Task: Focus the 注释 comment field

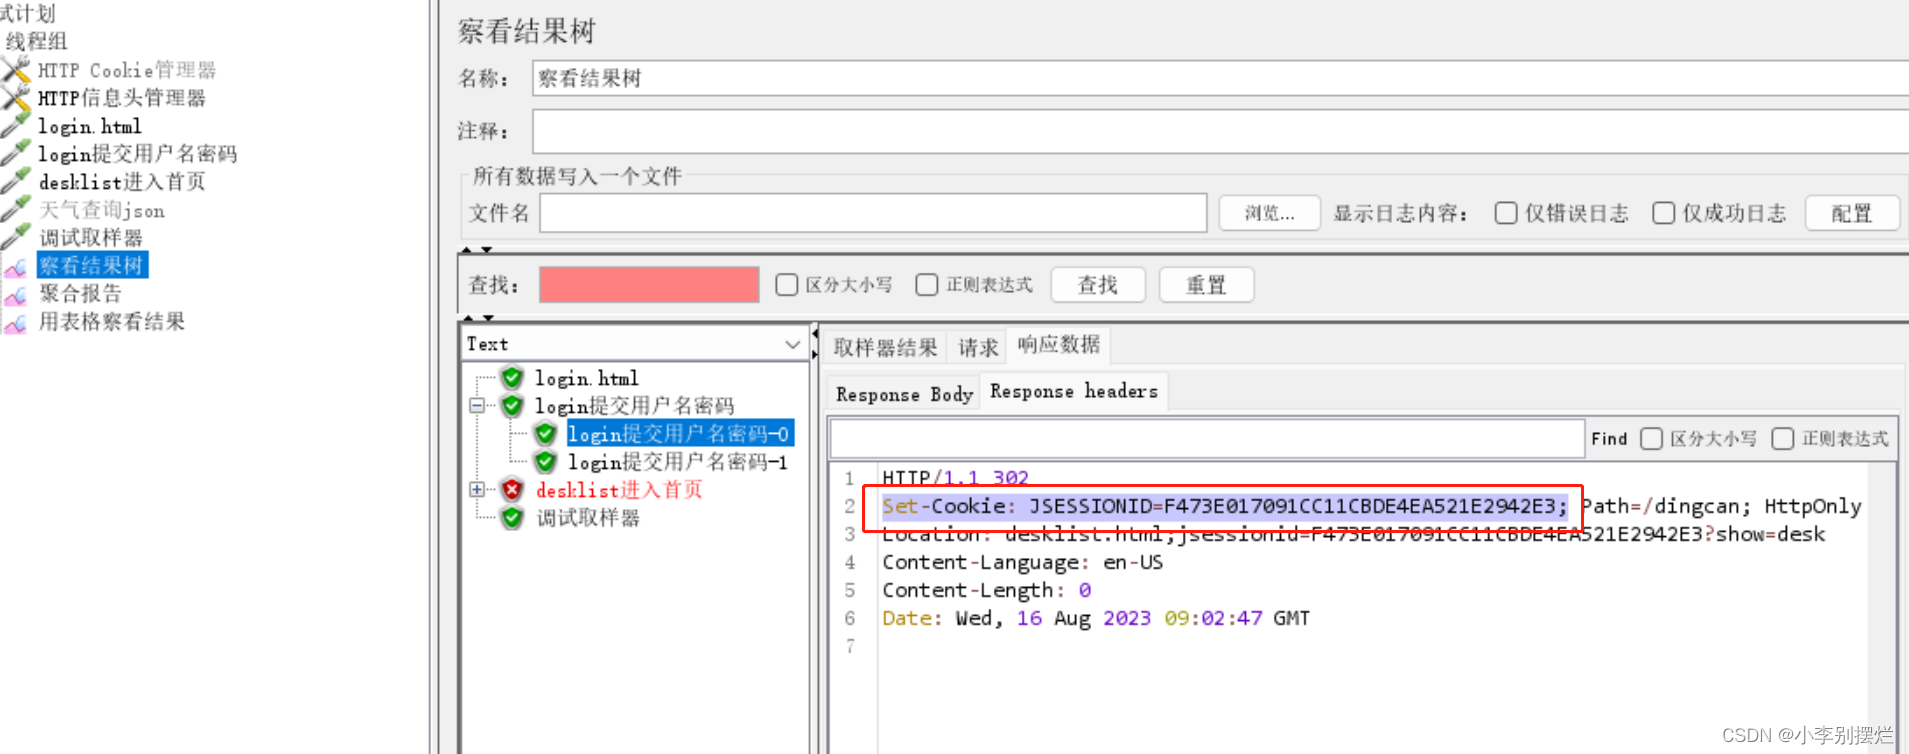Action: (x=1220, y=131)
